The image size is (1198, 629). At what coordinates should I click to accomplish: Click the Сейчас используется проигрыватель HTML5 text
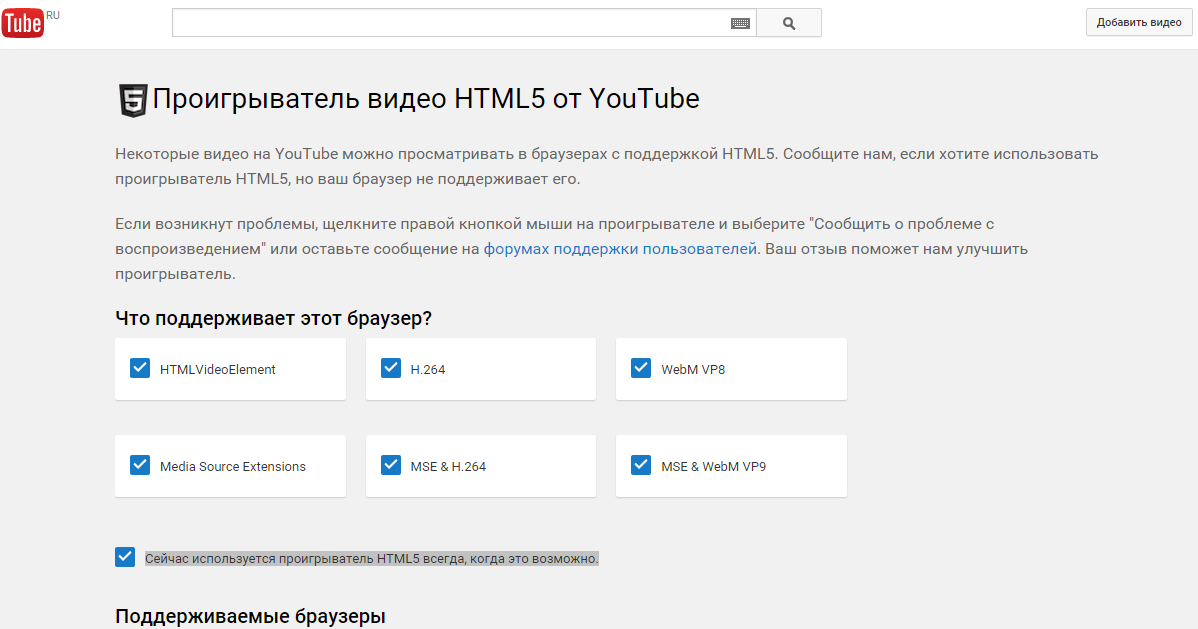click(371, 559)
